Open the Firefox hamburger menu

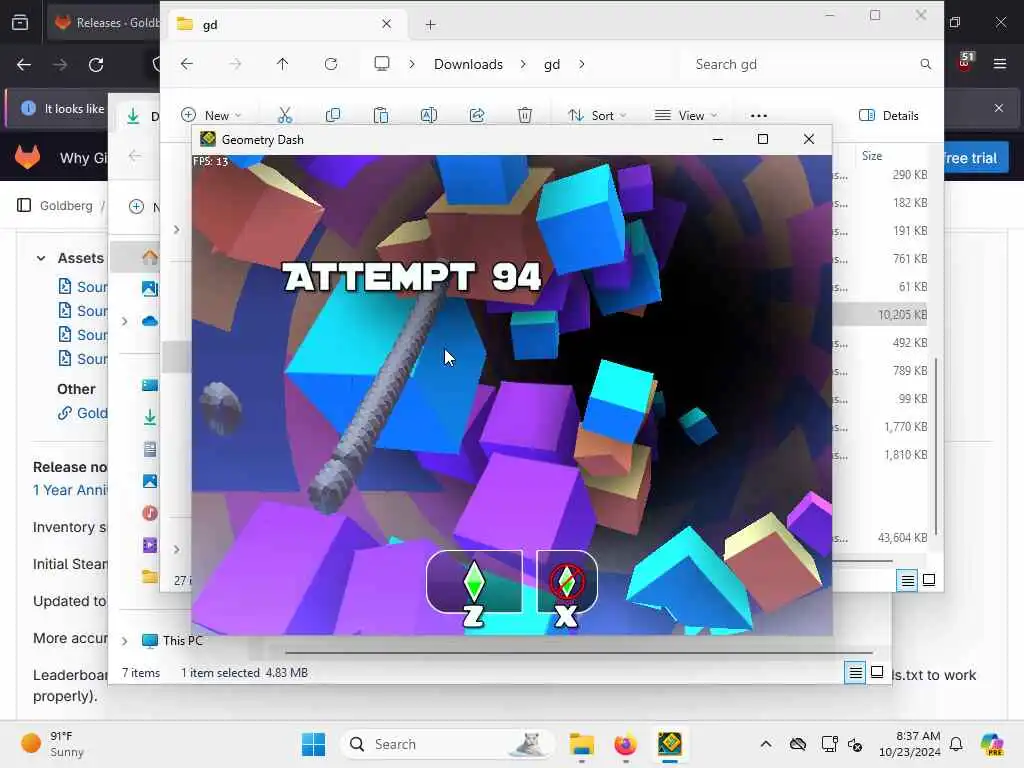[x=1000, y=64]
